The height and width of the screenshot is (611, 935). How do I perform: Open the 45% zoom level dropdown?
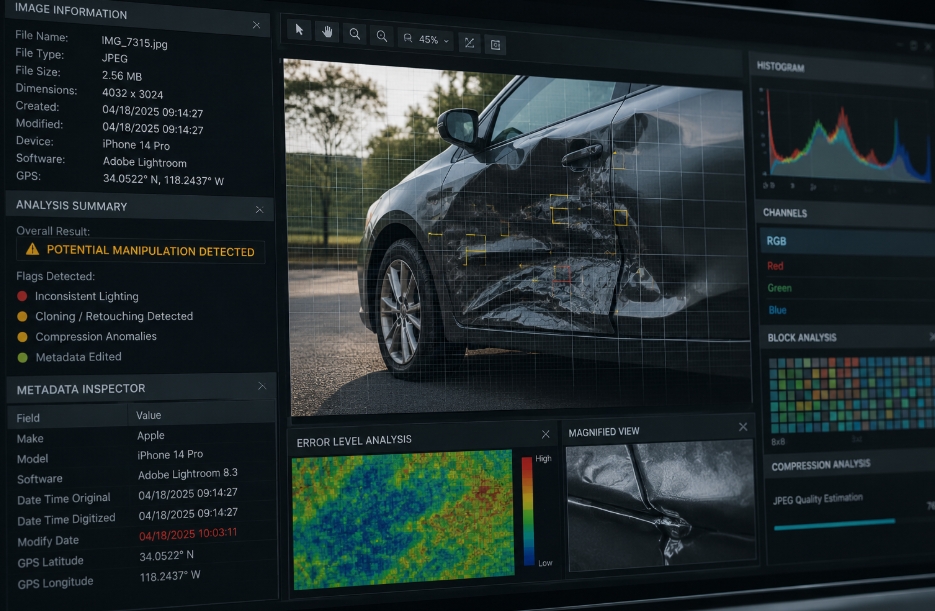[x=427, y=39]
